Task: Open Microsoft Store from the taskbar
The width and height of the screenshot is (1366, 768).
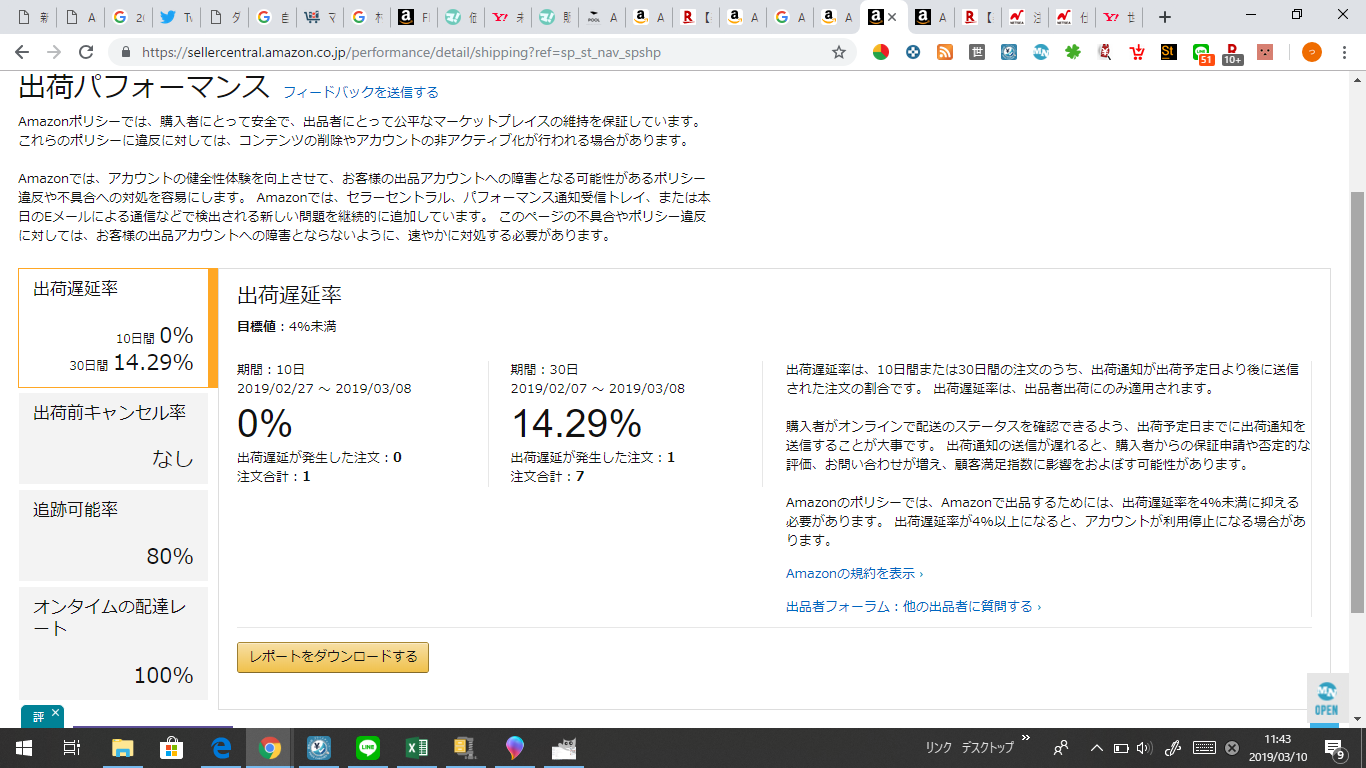Action: coord(171,748)
